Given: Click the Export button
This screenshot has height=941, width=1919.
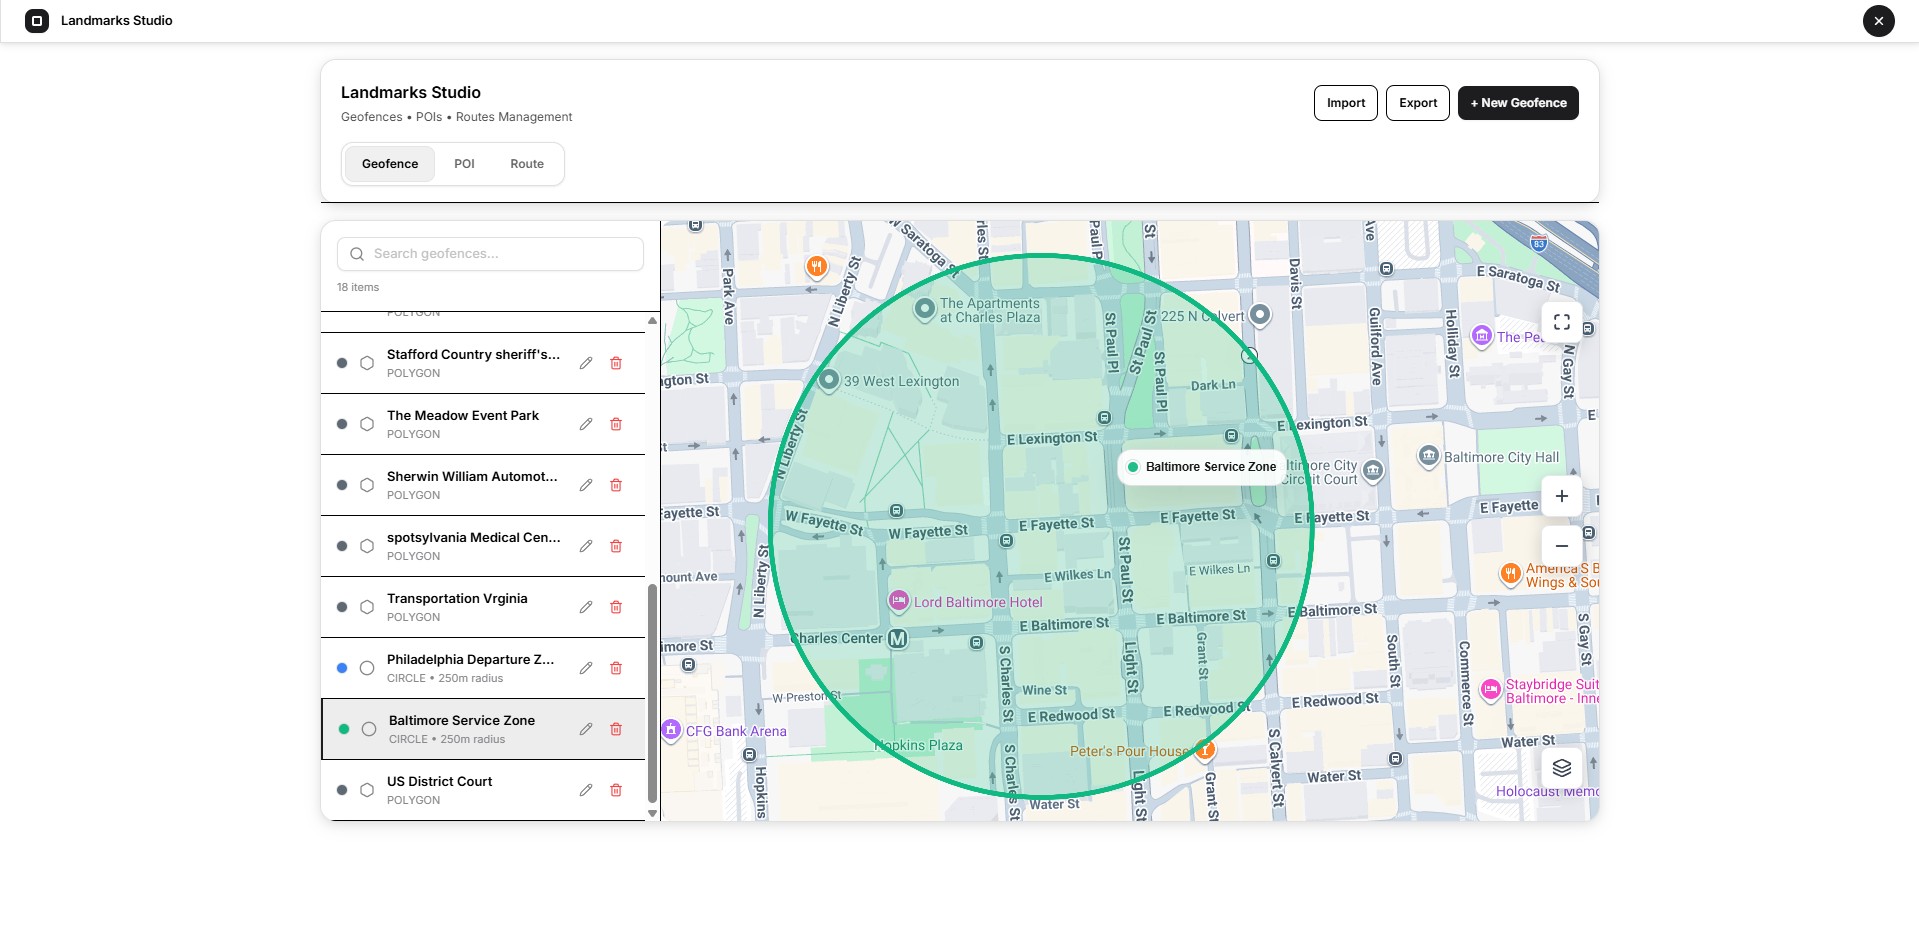Looking at the screenshot, I should click(x=1418, y=103).
